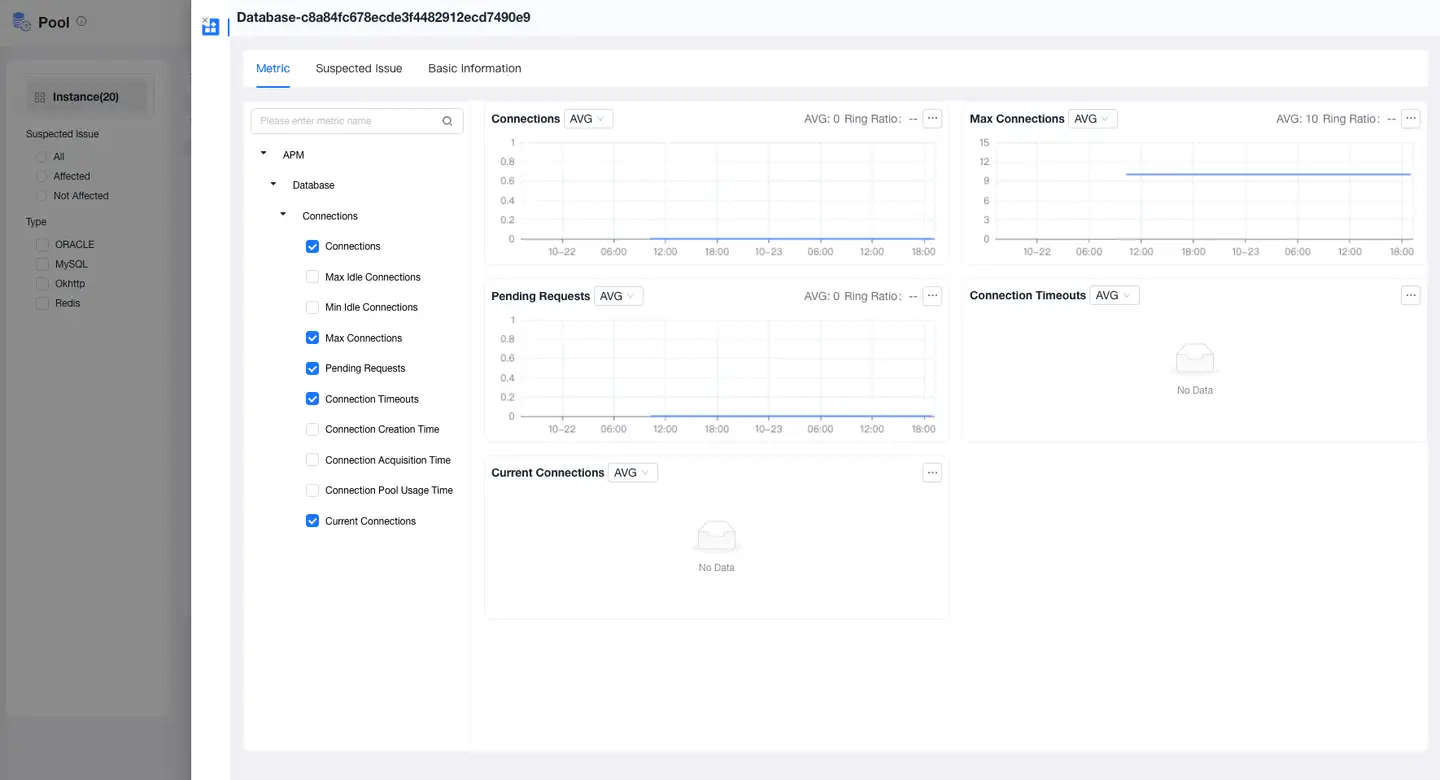1440x780 pixels.
Task: Select the Affected radio option
Action: coord(42,176)
